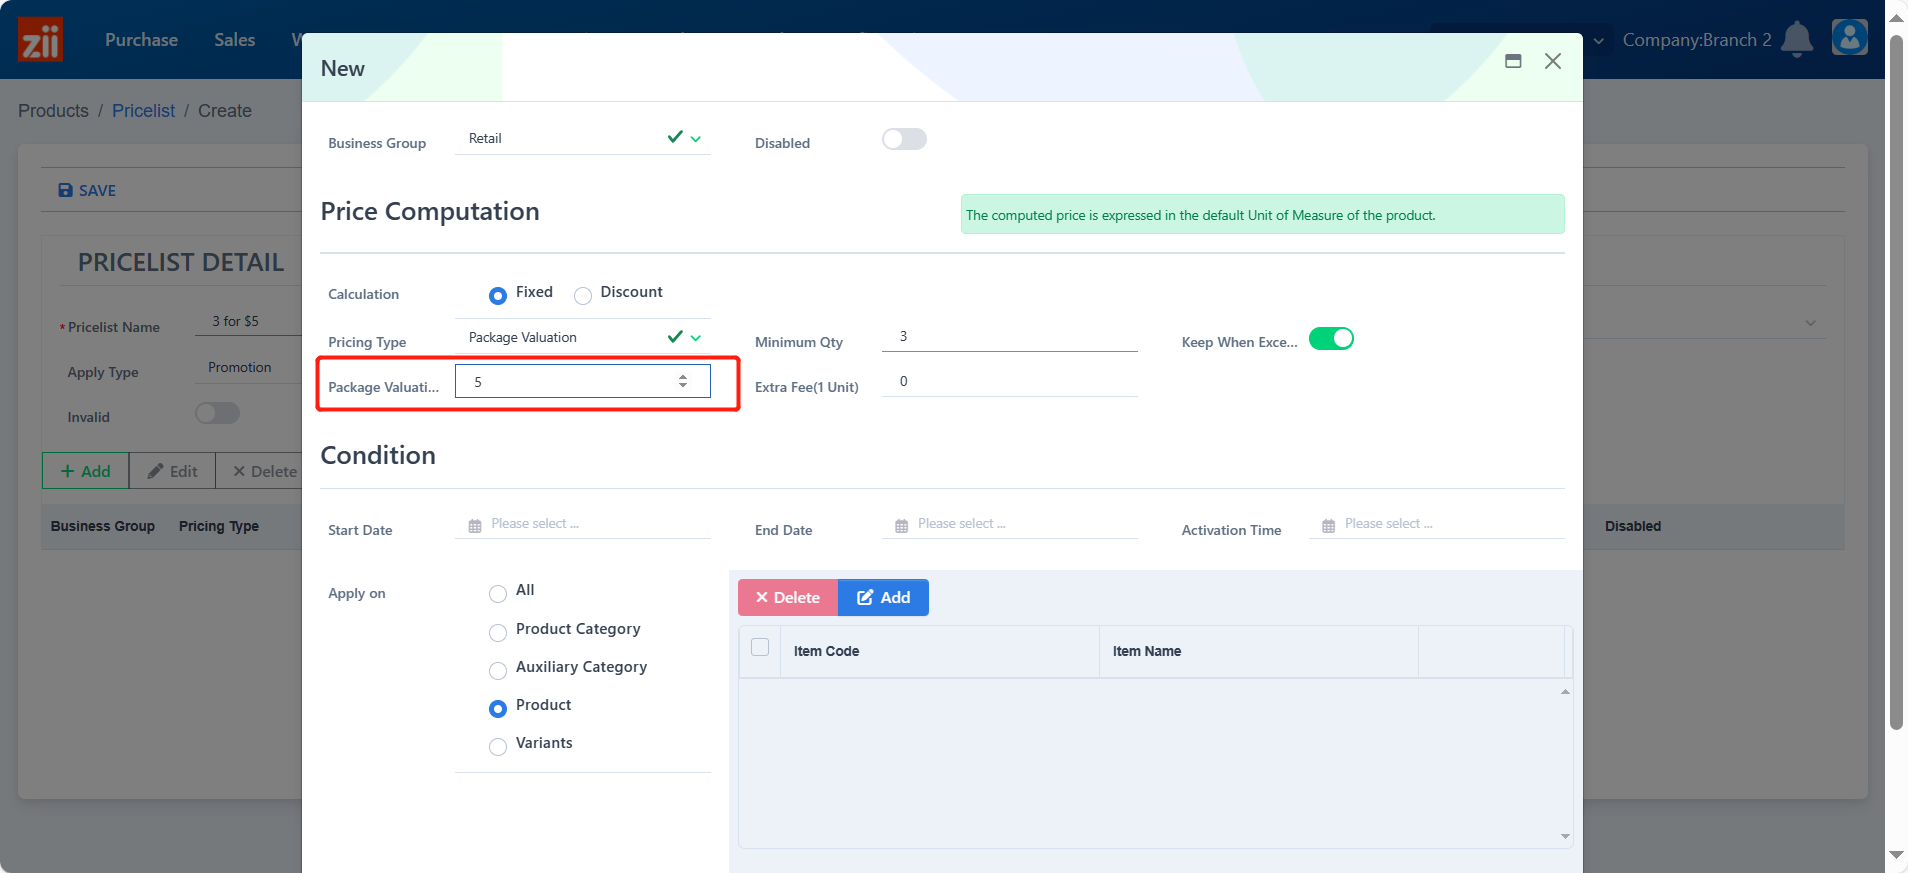Screen dimensions: 1908x873
Task: Open End Date picker field
Action: tap(1010, 524)
